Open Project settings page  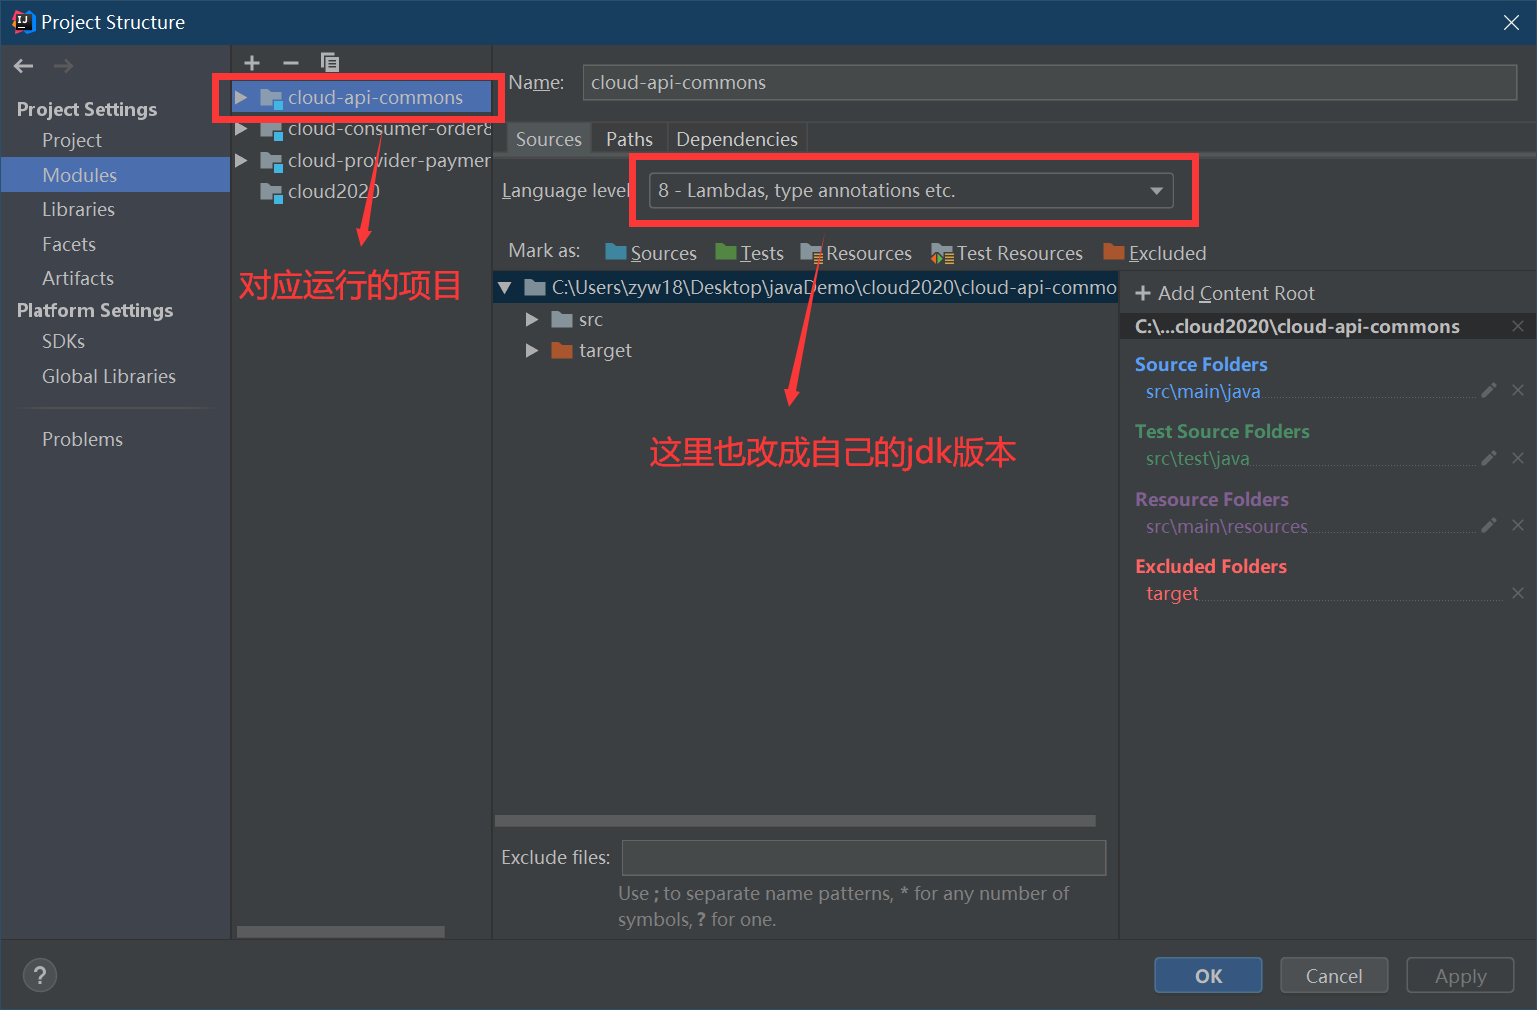click(72, 140)
